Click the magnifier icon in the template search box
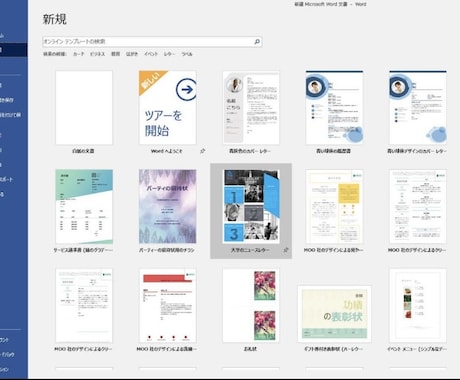This screenshot has height=380, width=460. 257,42
